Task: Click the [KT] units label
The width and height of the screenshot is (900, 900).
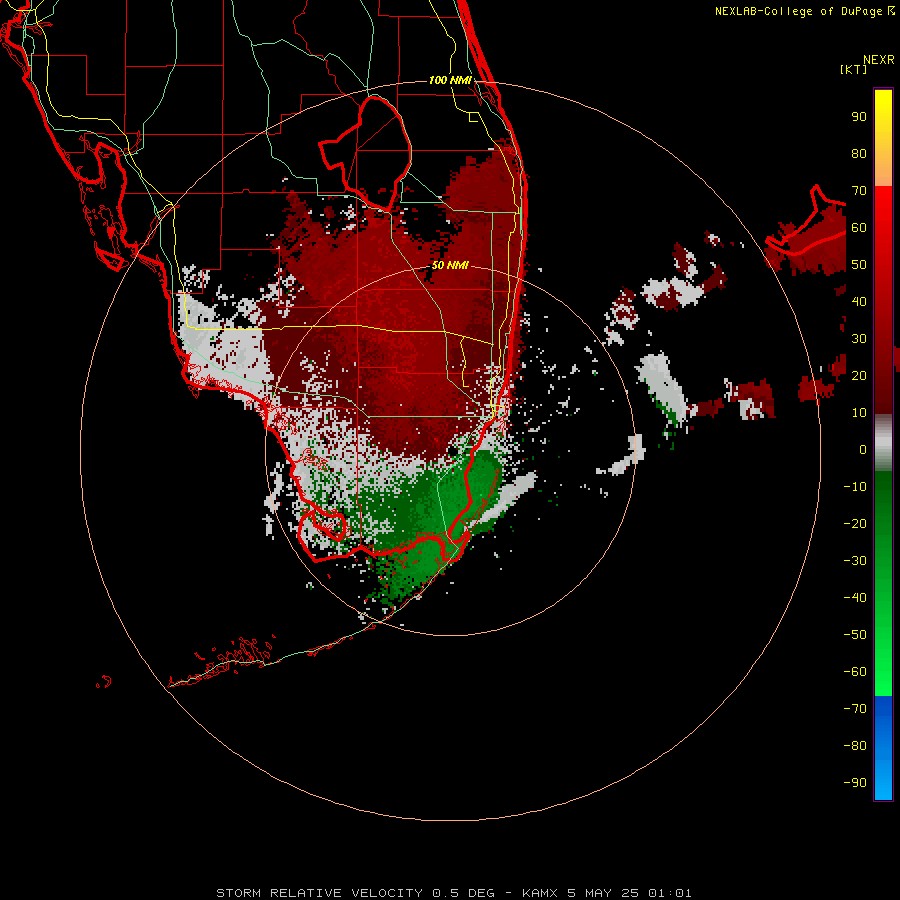Action: [854, 69]
